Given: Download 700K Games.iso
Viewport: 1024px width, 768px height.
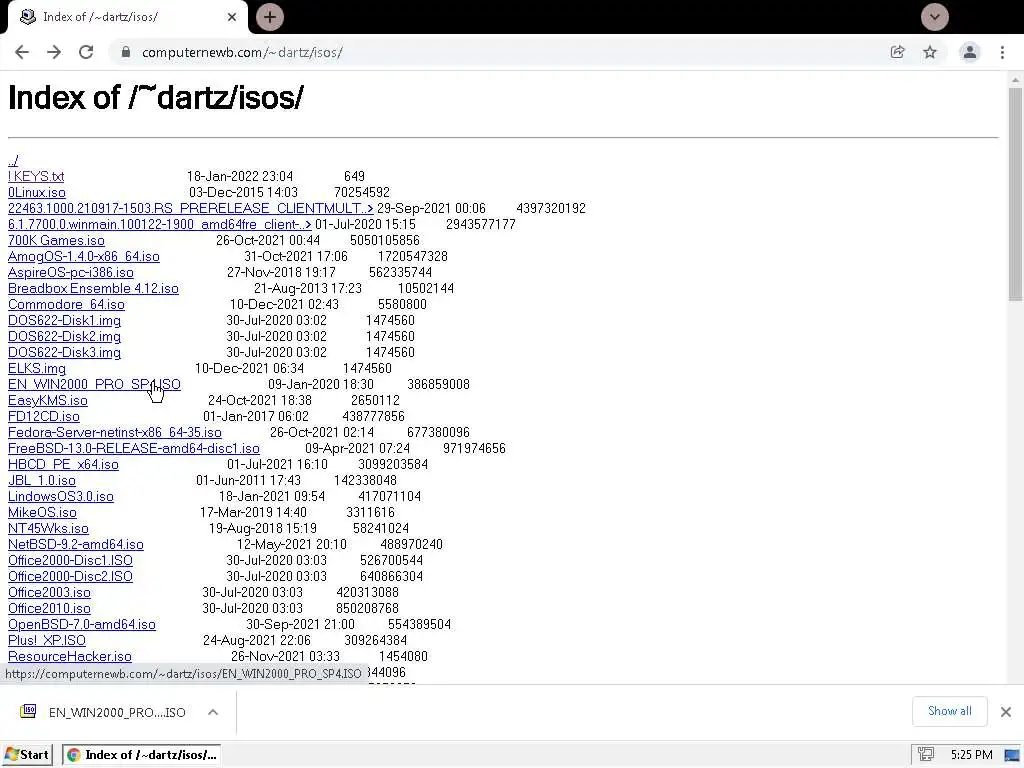Looking at the screenshot, I should point(56,240).
